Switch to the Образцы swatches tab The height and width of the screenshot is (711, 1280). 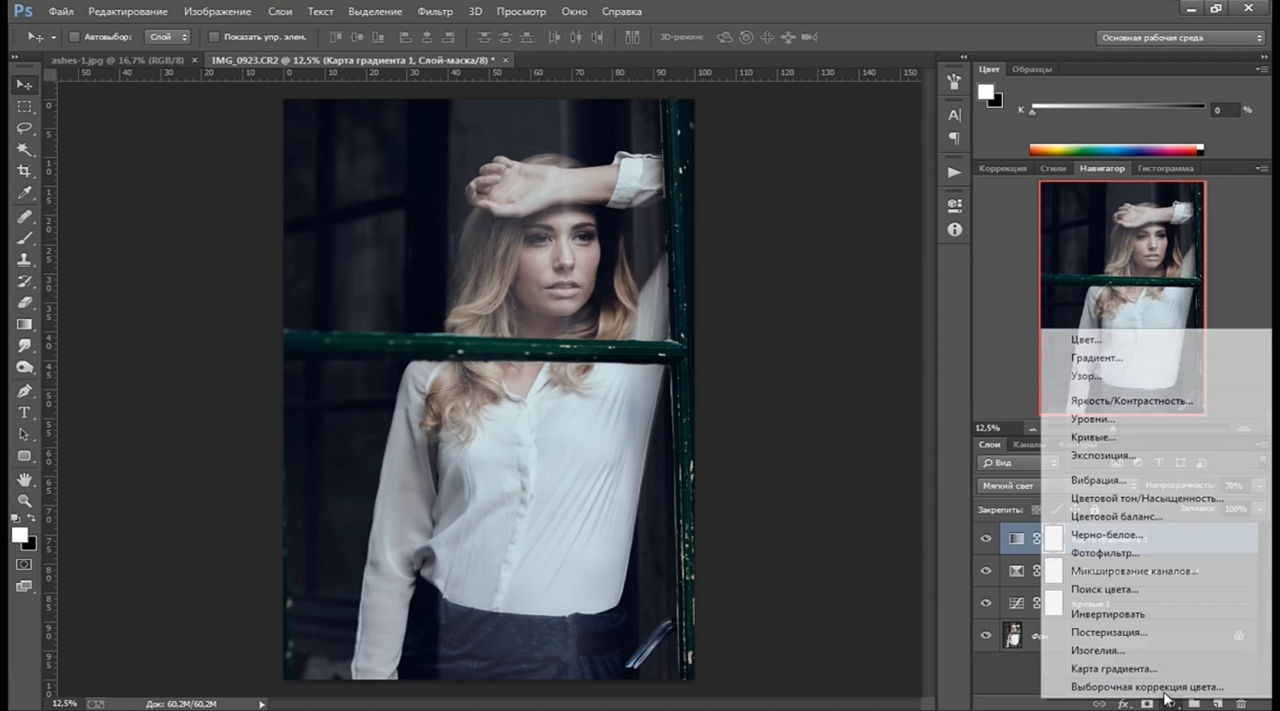coord(1032,69)
